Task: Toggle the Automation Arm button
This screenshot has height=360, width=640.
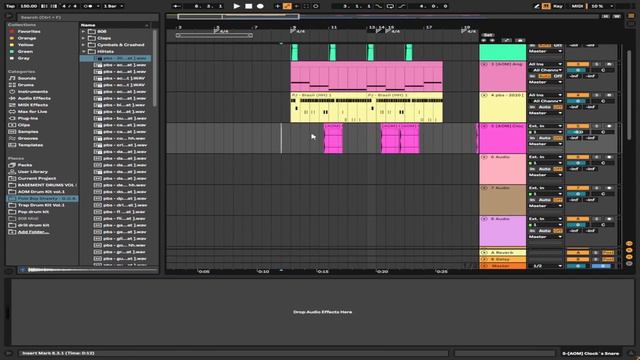Action: coord(287,6)
